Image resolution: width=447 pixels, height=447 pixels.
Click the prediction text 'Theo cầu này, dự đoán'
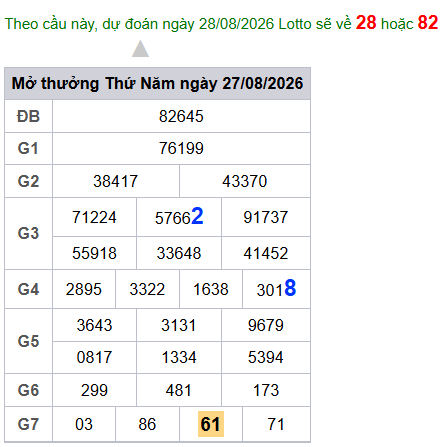click(x=81, y=24)
